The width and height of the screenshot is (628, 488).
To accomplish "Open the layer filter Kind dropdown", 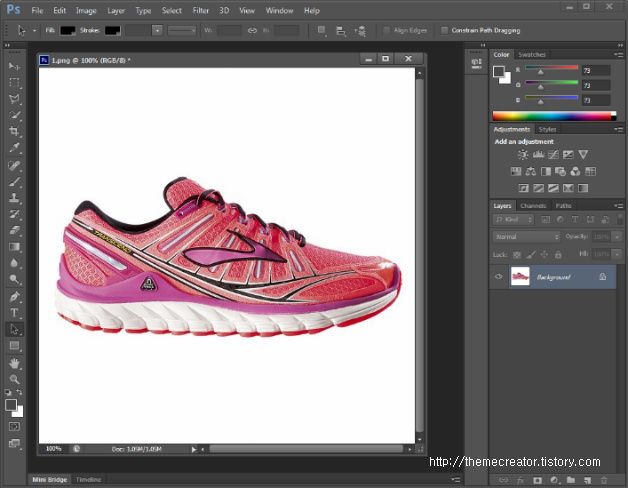I will click(513, 220).
